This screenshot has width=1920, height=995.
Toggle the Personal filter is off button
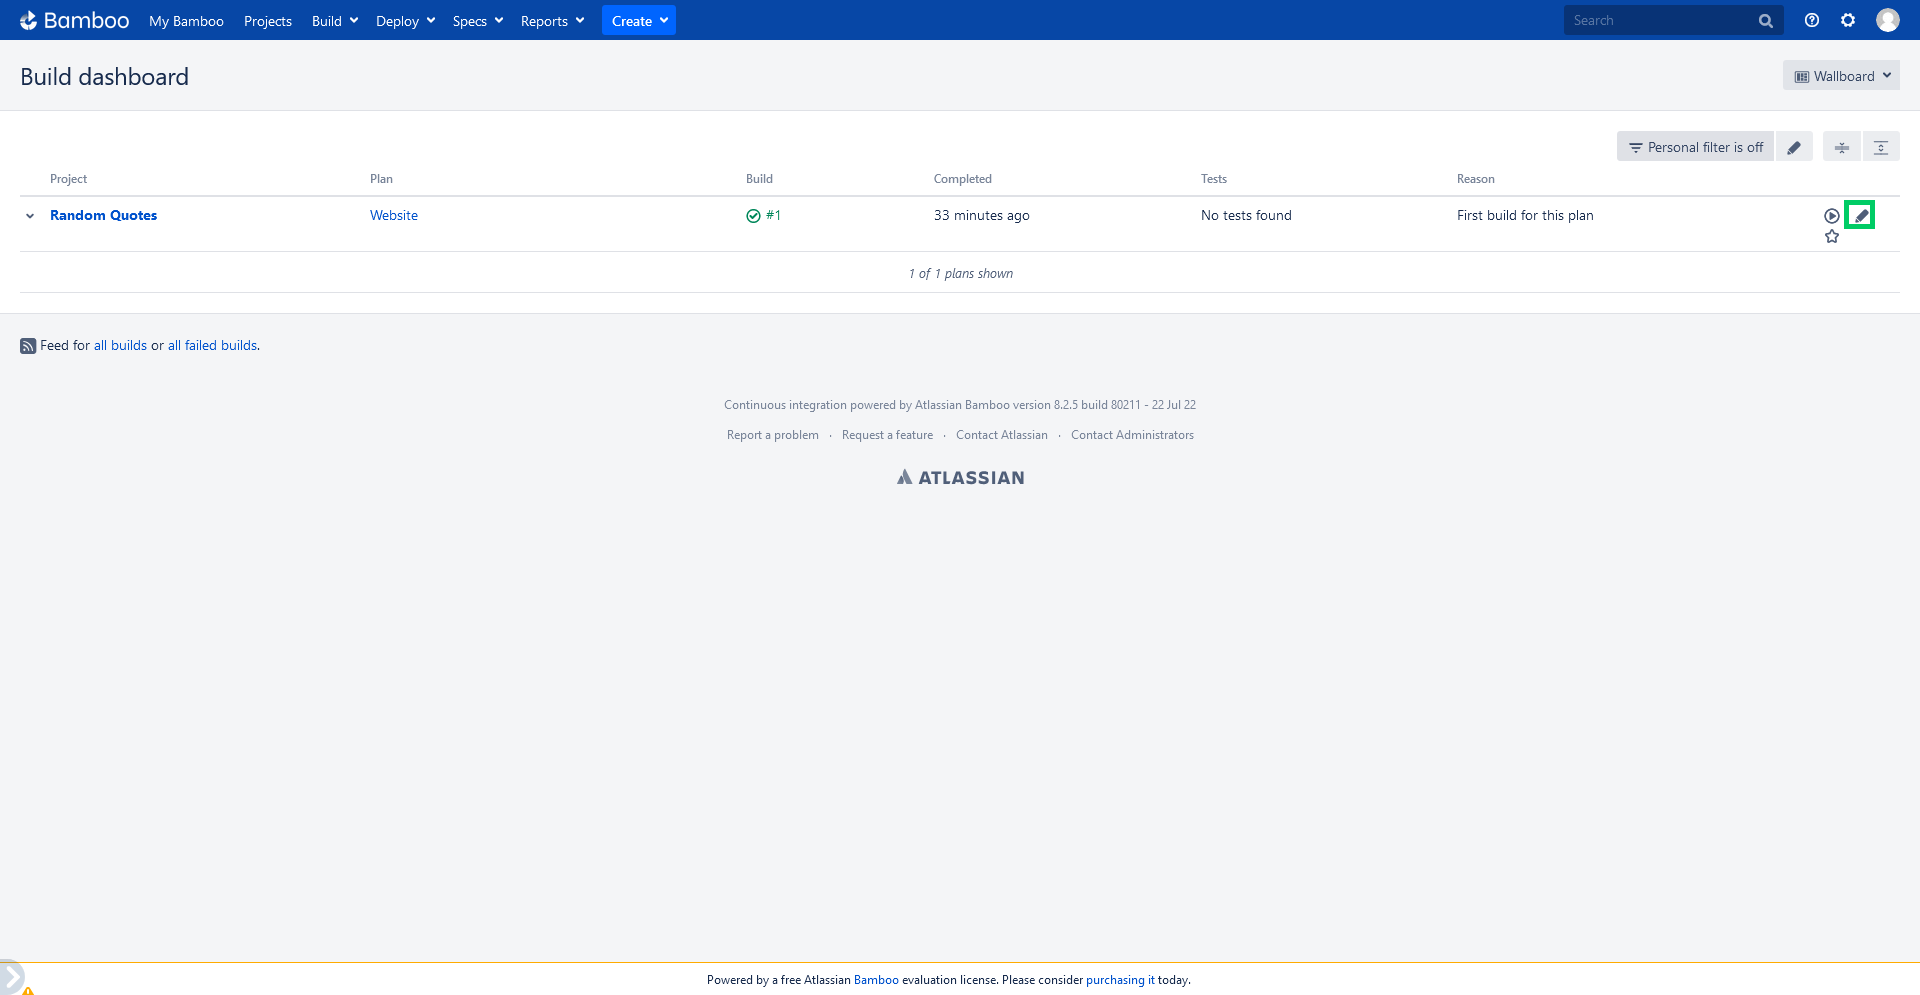[x=1695, y=147]
